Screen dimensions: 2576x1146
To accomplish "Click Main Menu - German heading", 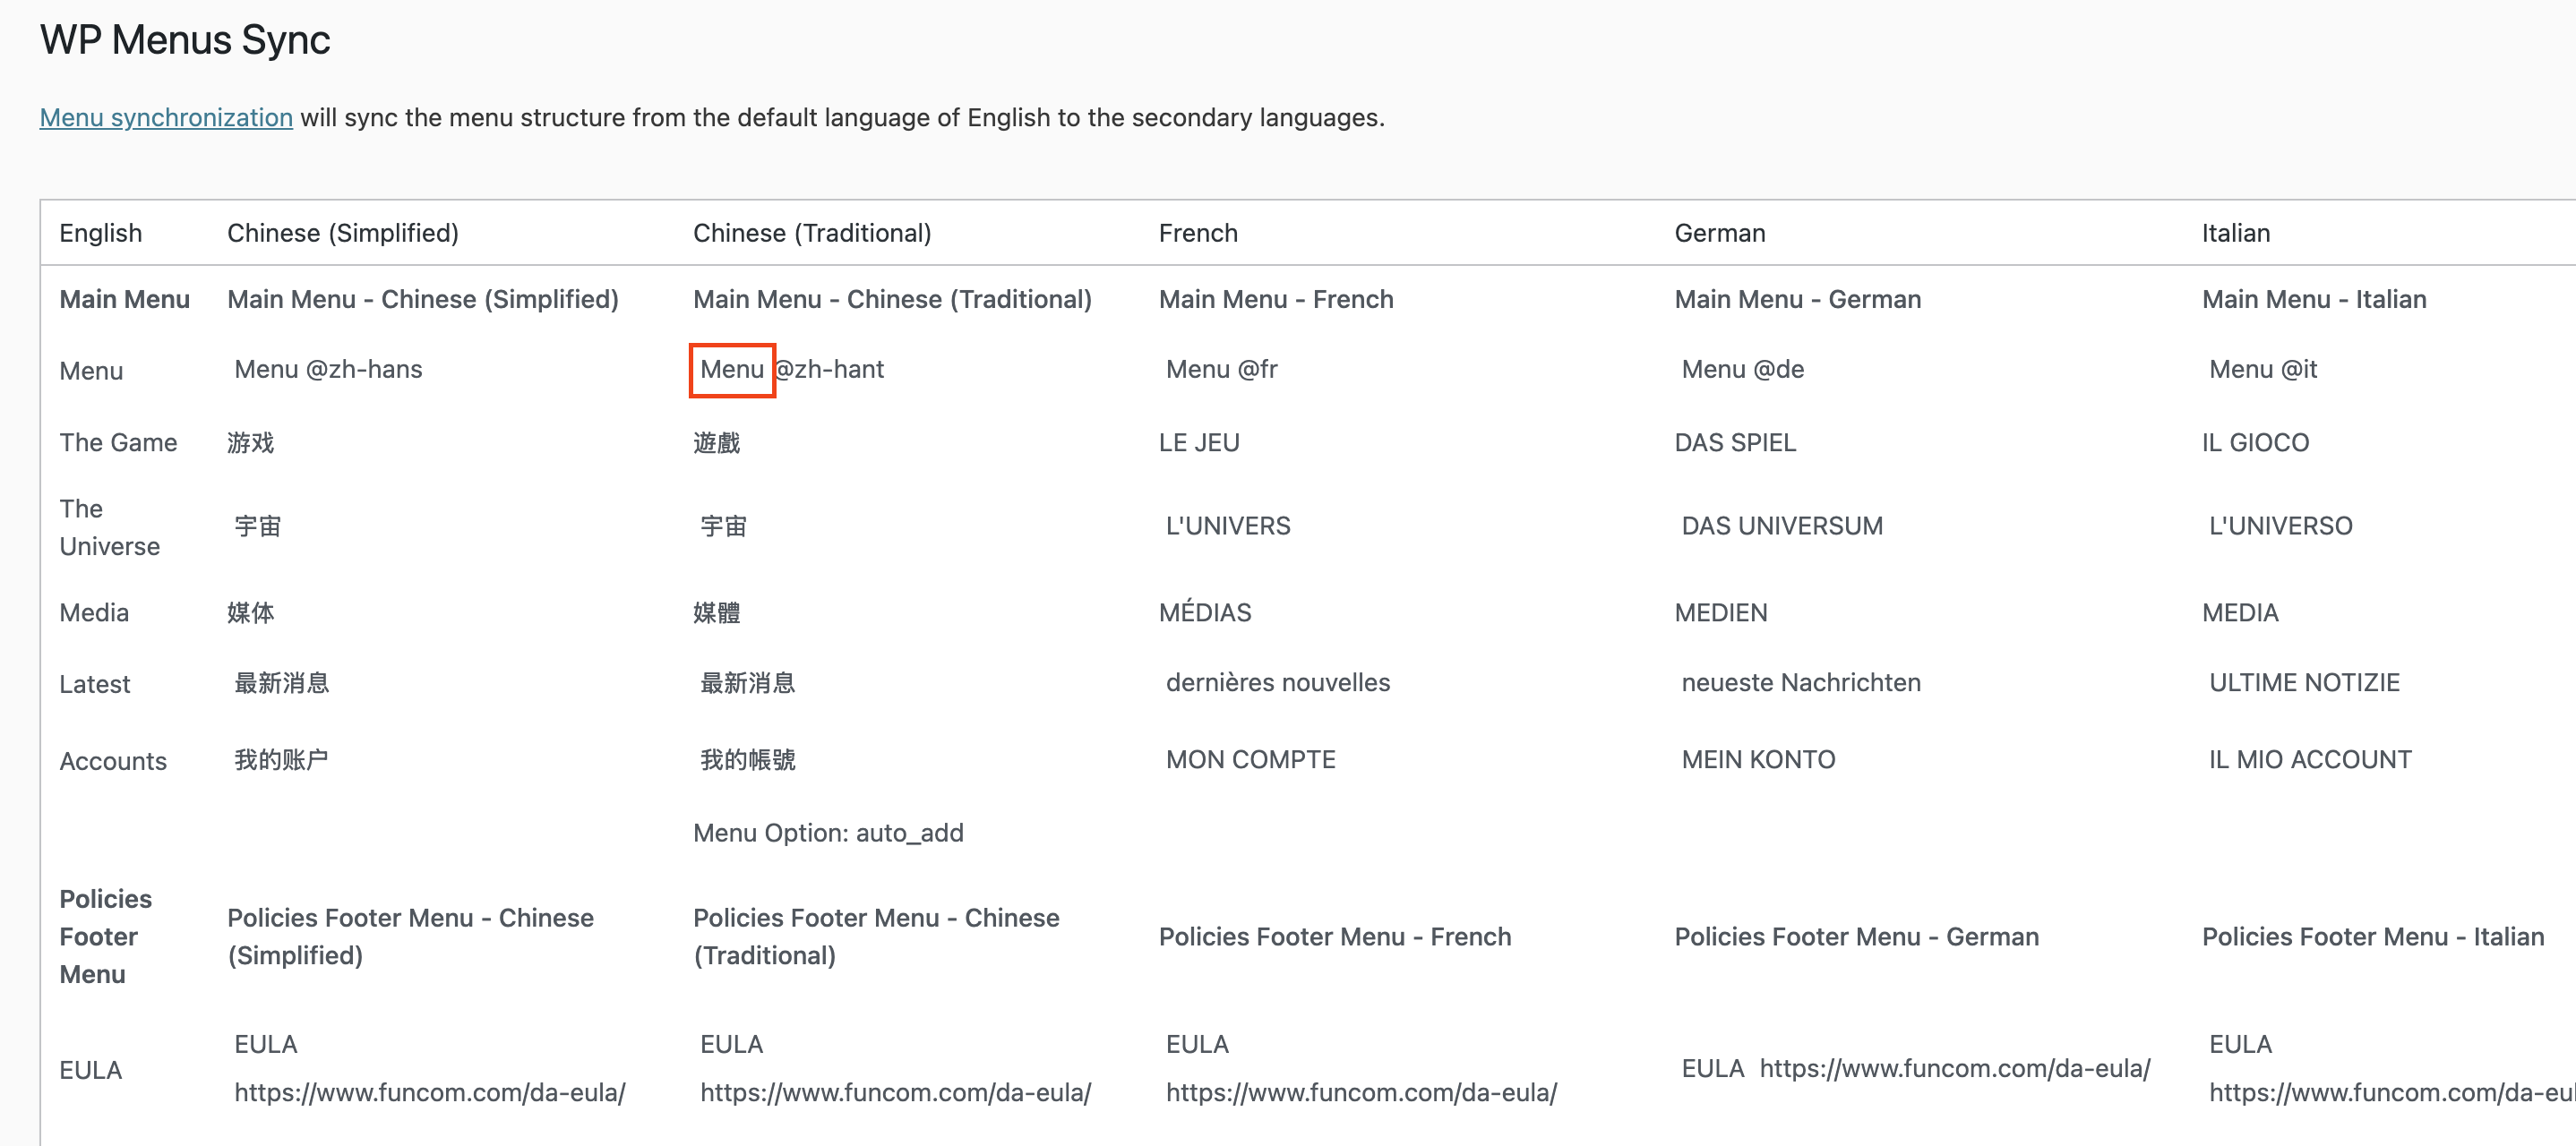I will [1797, 300].
